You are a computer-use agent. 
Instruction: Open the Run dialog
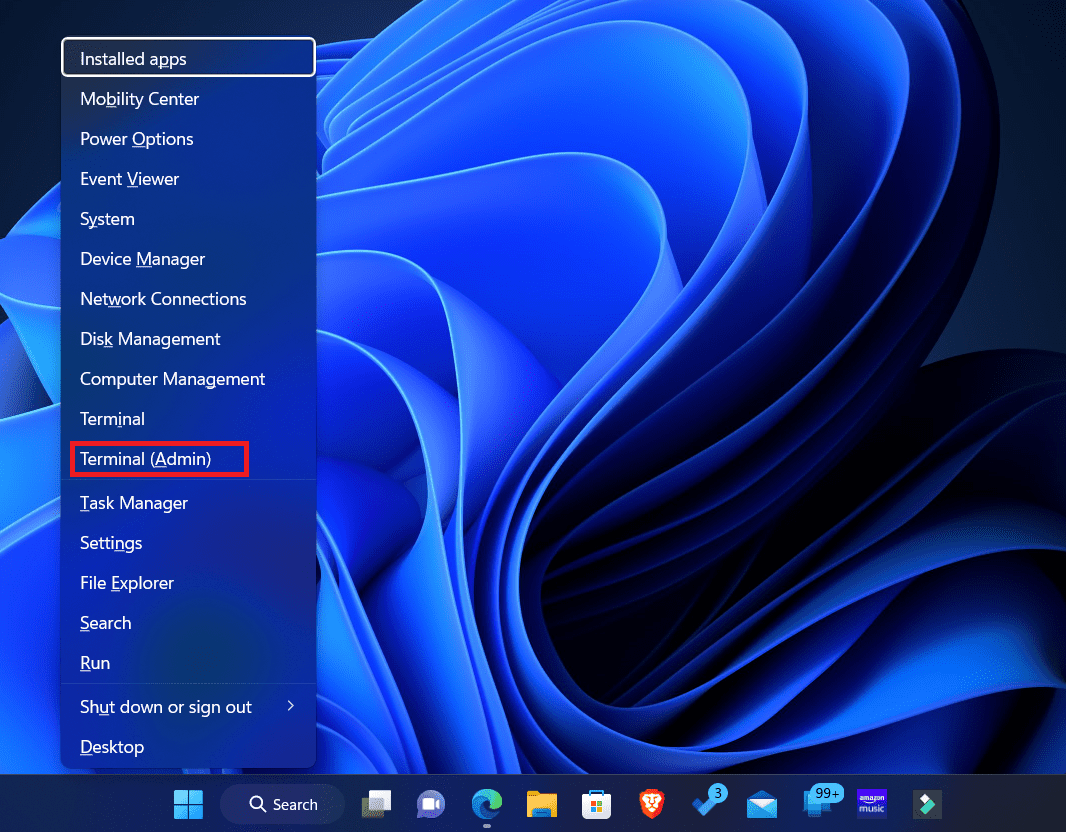pos(94,663)
